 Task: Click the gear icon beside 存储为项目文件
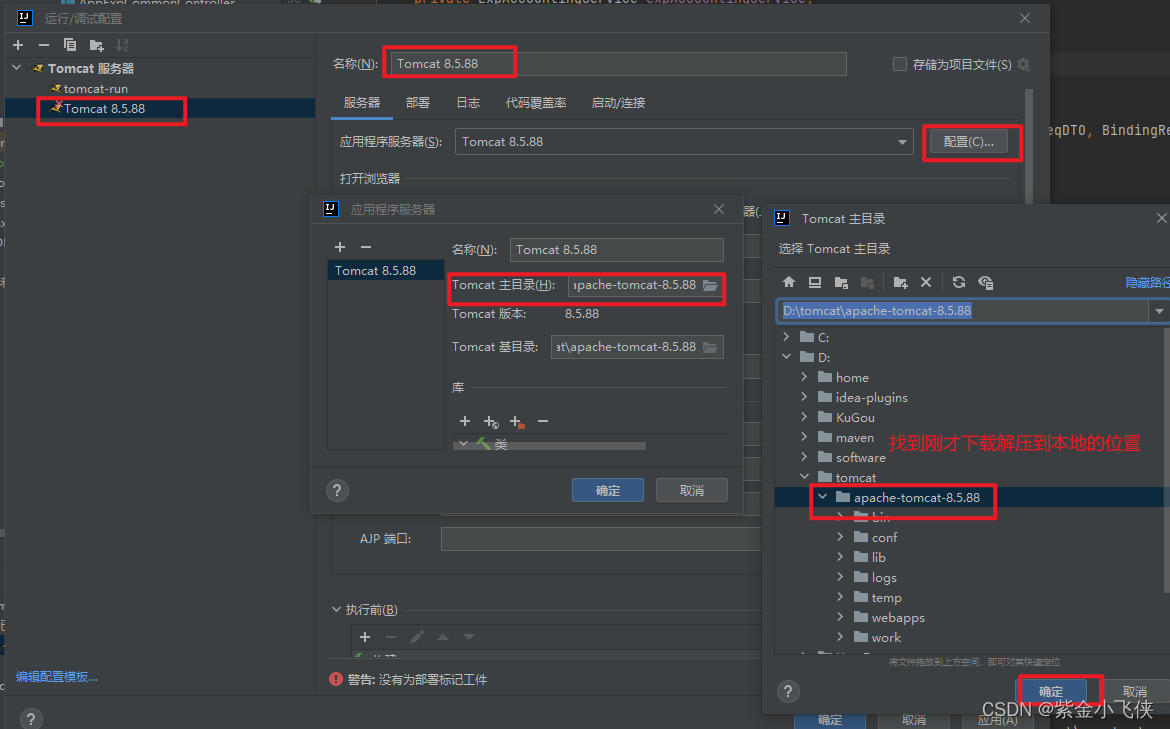click(1024, 64)
